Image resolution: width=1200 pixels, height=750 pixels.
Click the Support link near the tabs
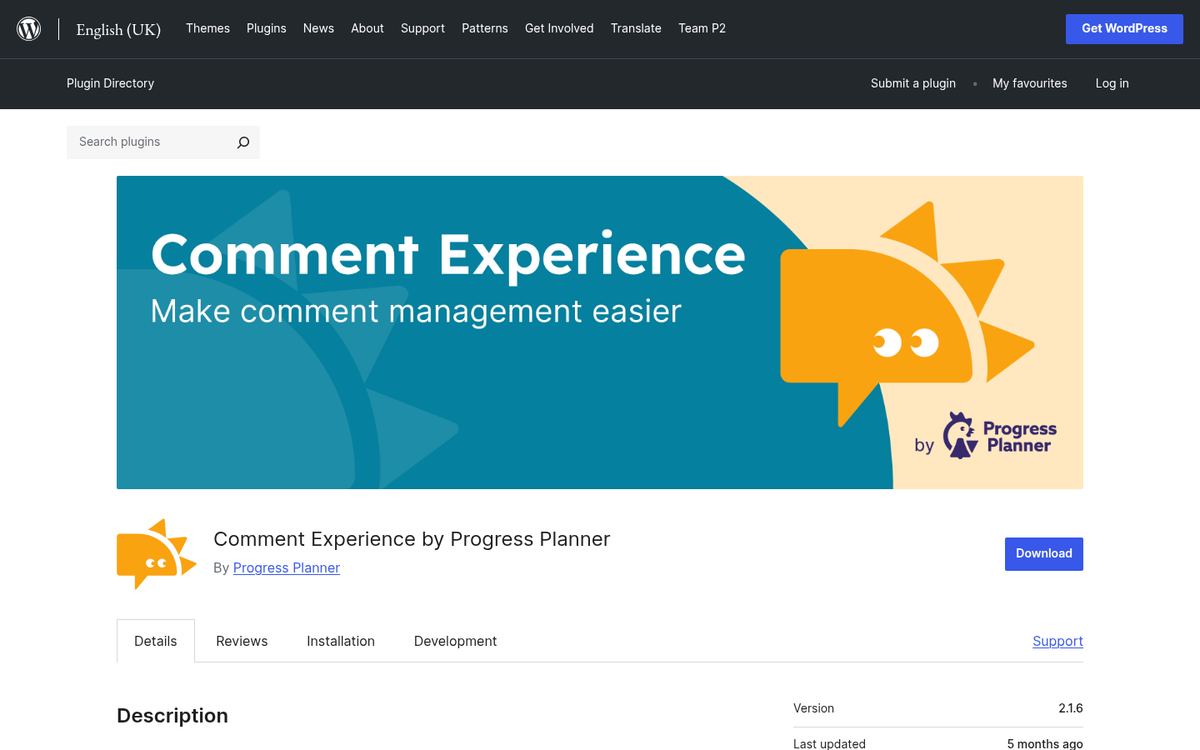coord(1057,640)
